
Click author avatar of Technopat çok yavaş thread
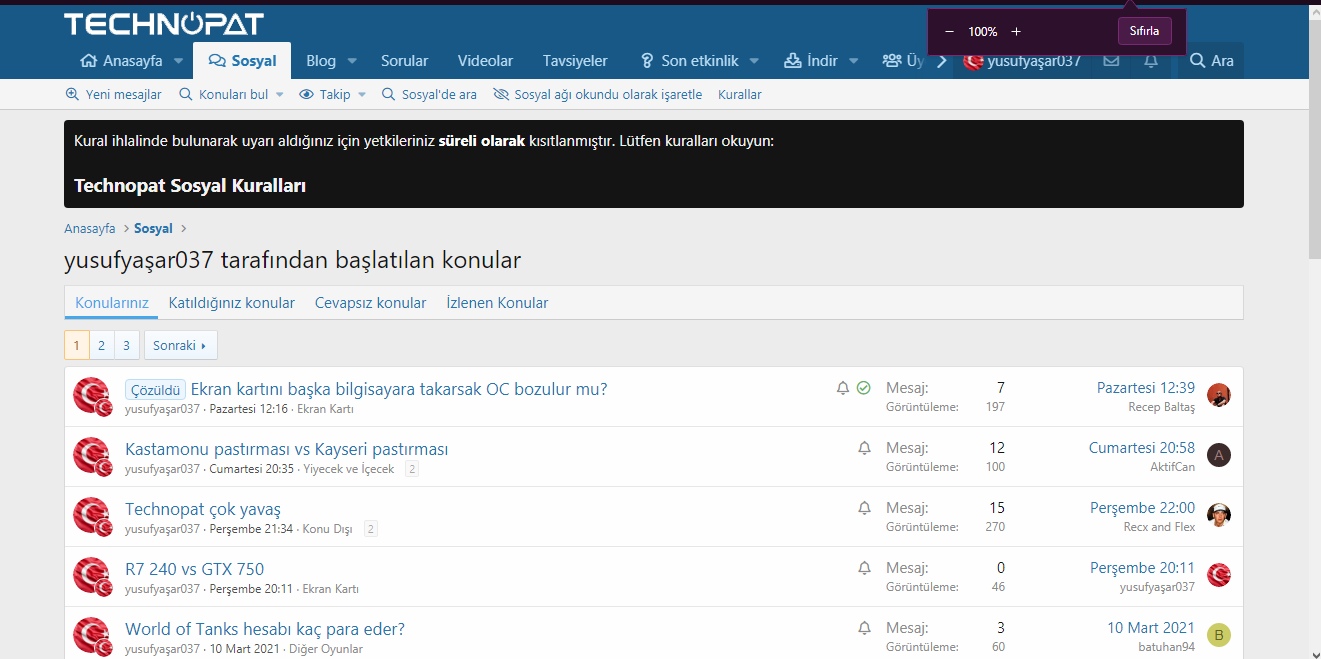(91, 515)
